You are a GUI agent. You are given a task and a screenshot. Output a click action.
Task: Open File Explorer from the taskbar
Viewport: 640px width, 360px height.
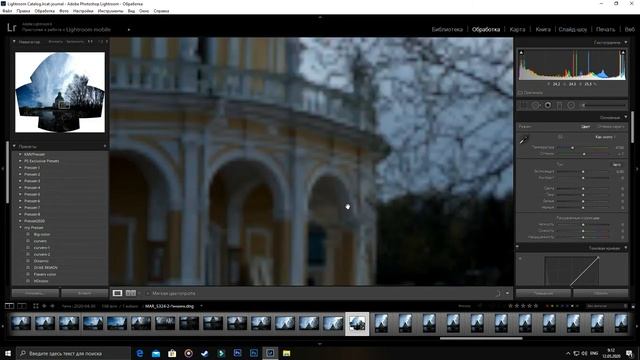[287, 353]
